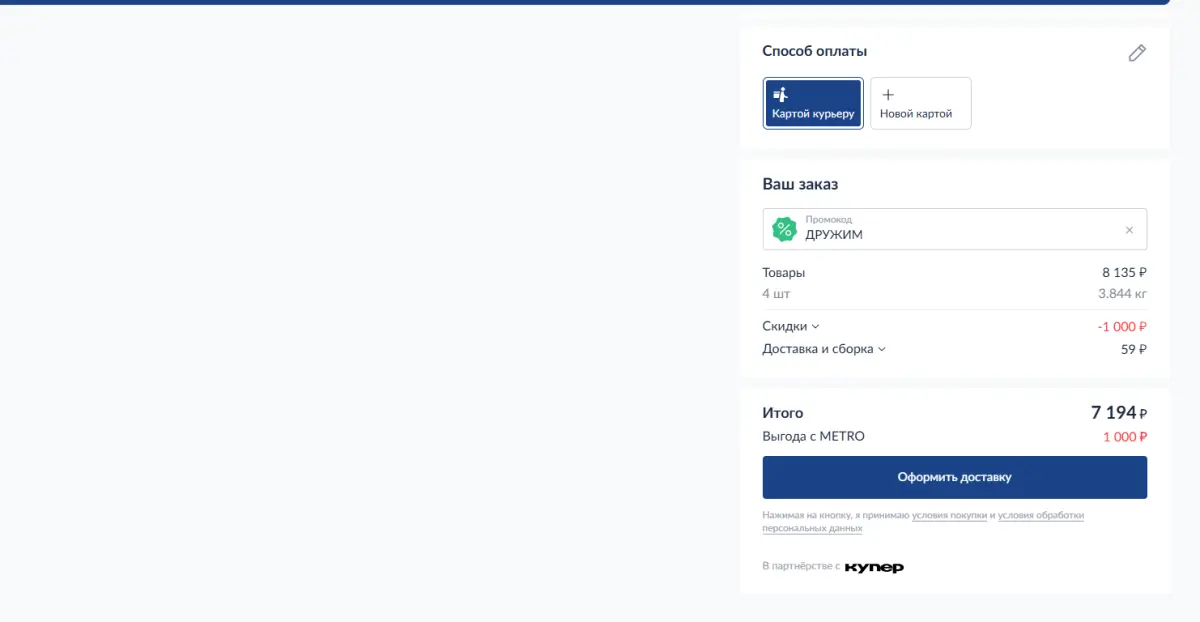Click the total amount '7 194 ₽'
1200x622 pixels.
[x=1119, y=412]
